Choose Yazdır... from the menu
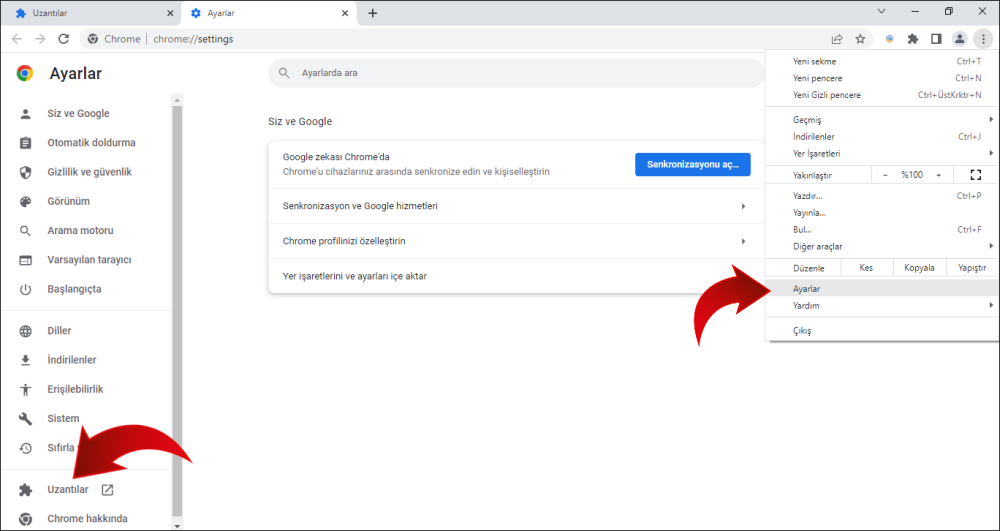The image size is (1000, 531). click(x=883, y=196)
